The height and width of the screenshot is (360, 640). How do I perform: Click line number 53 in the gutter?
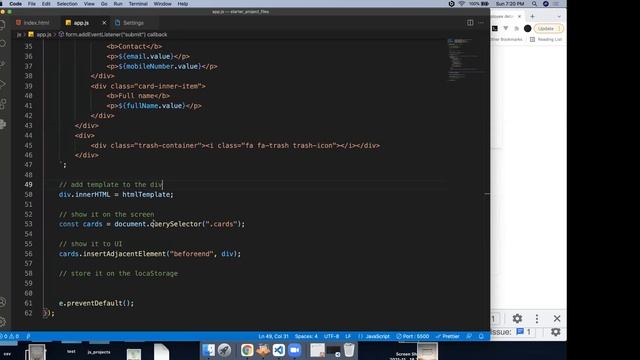28,224
